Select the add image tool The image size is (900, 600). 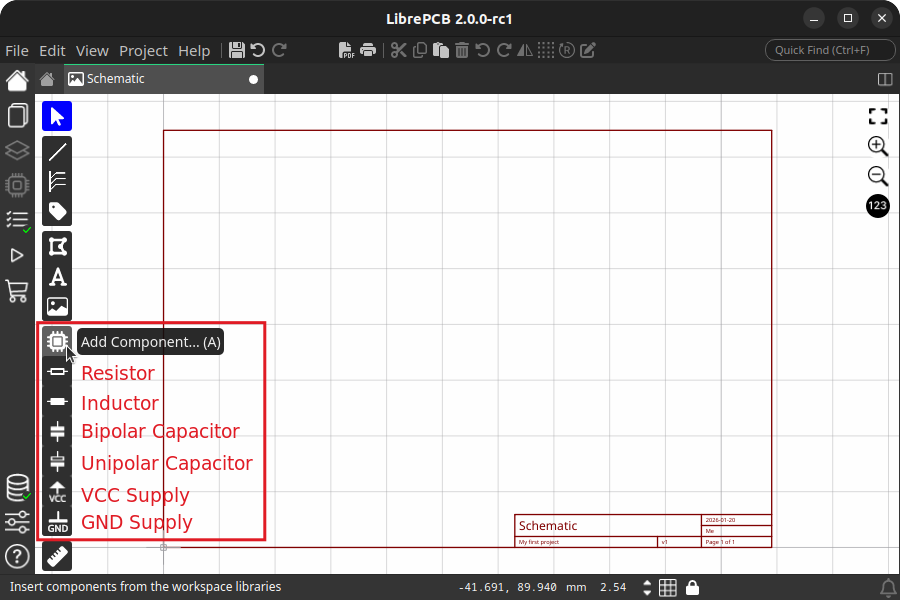(x=56, y=307)
